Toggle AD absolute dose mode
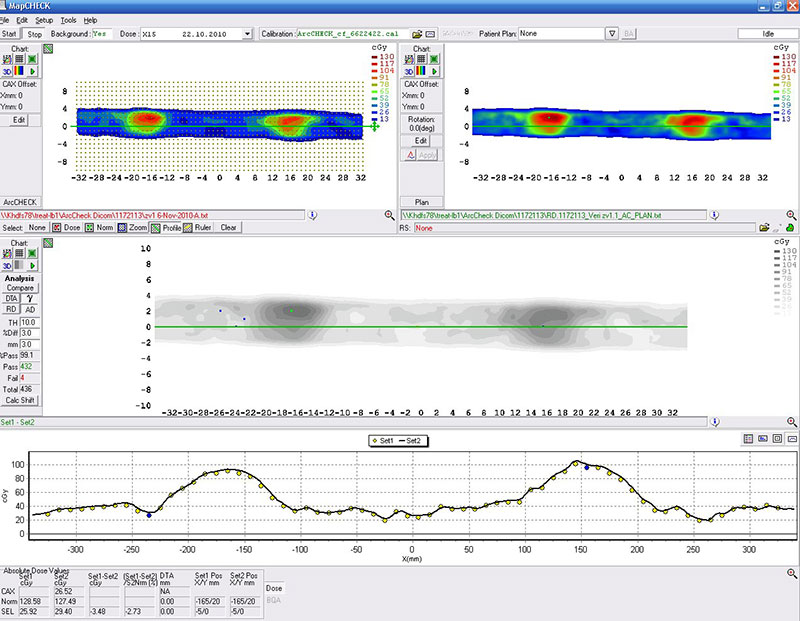The image size is (800, 621). pos(30,309)
